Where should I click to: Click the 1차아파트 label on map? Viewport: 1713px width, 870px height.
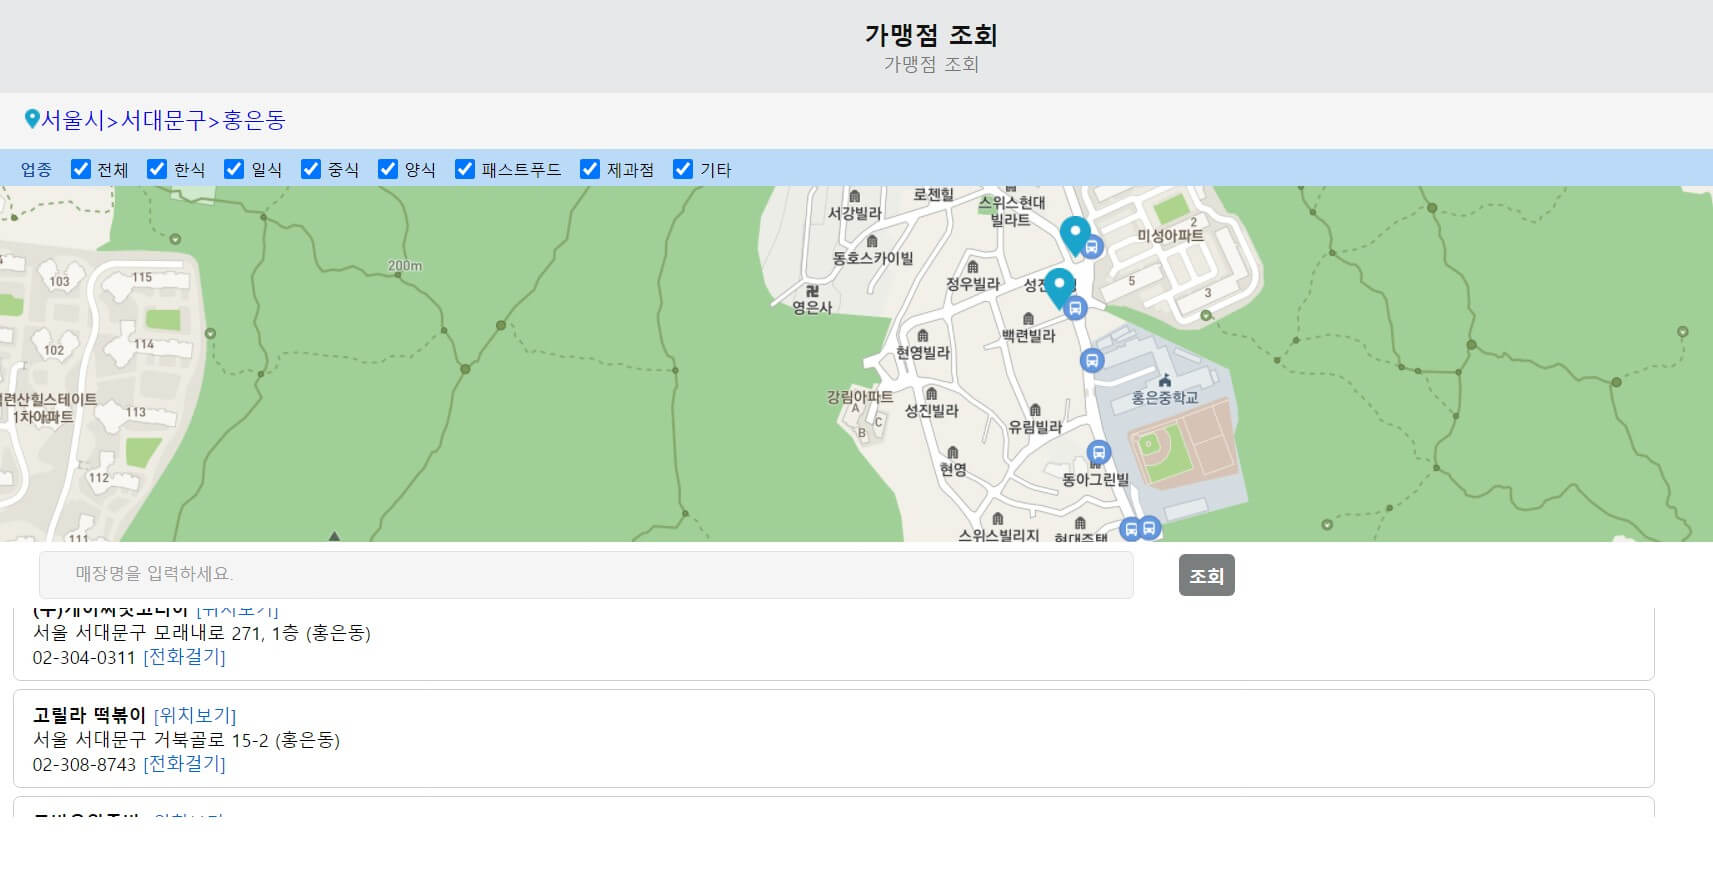tap(43, 417)
